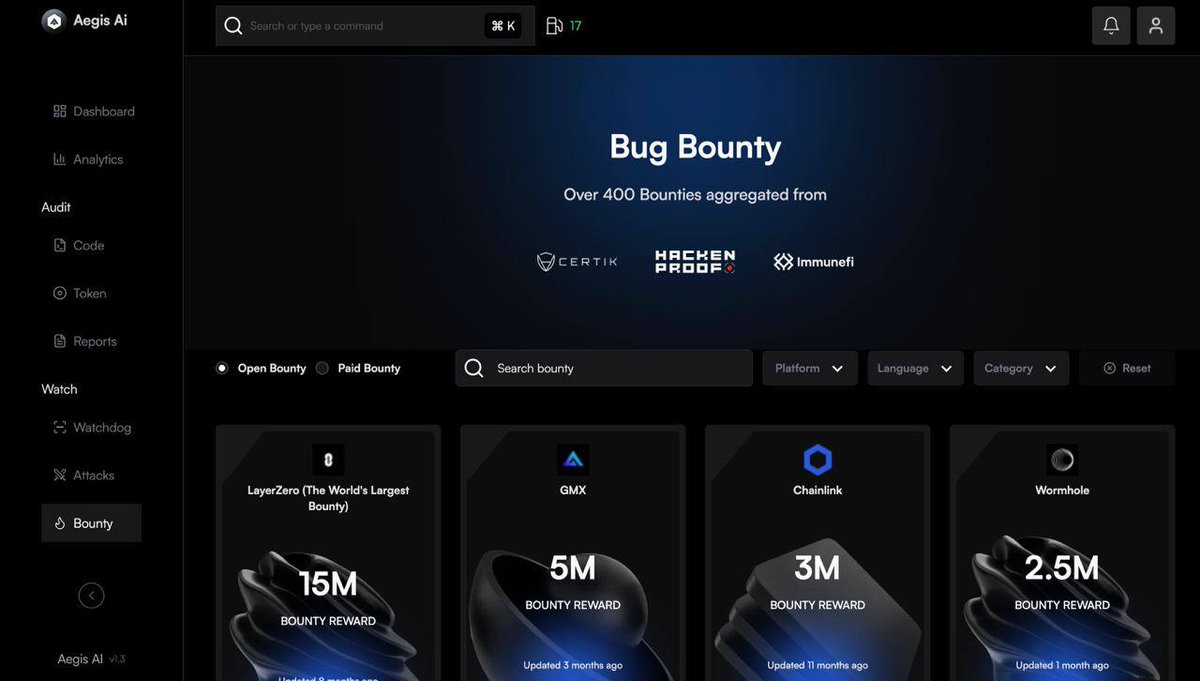This screenshot has height=681, width=1200.
Task: Click 'Updated 3 months ago' on GMX card
Action: [573, 665]
